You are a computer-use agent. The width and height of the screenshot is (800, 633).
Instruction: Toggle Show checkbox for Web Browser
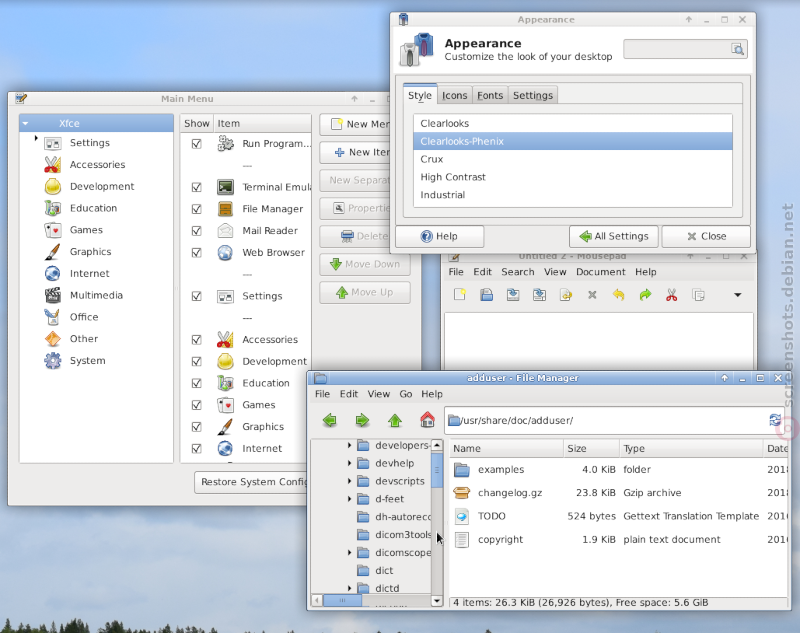196,252
